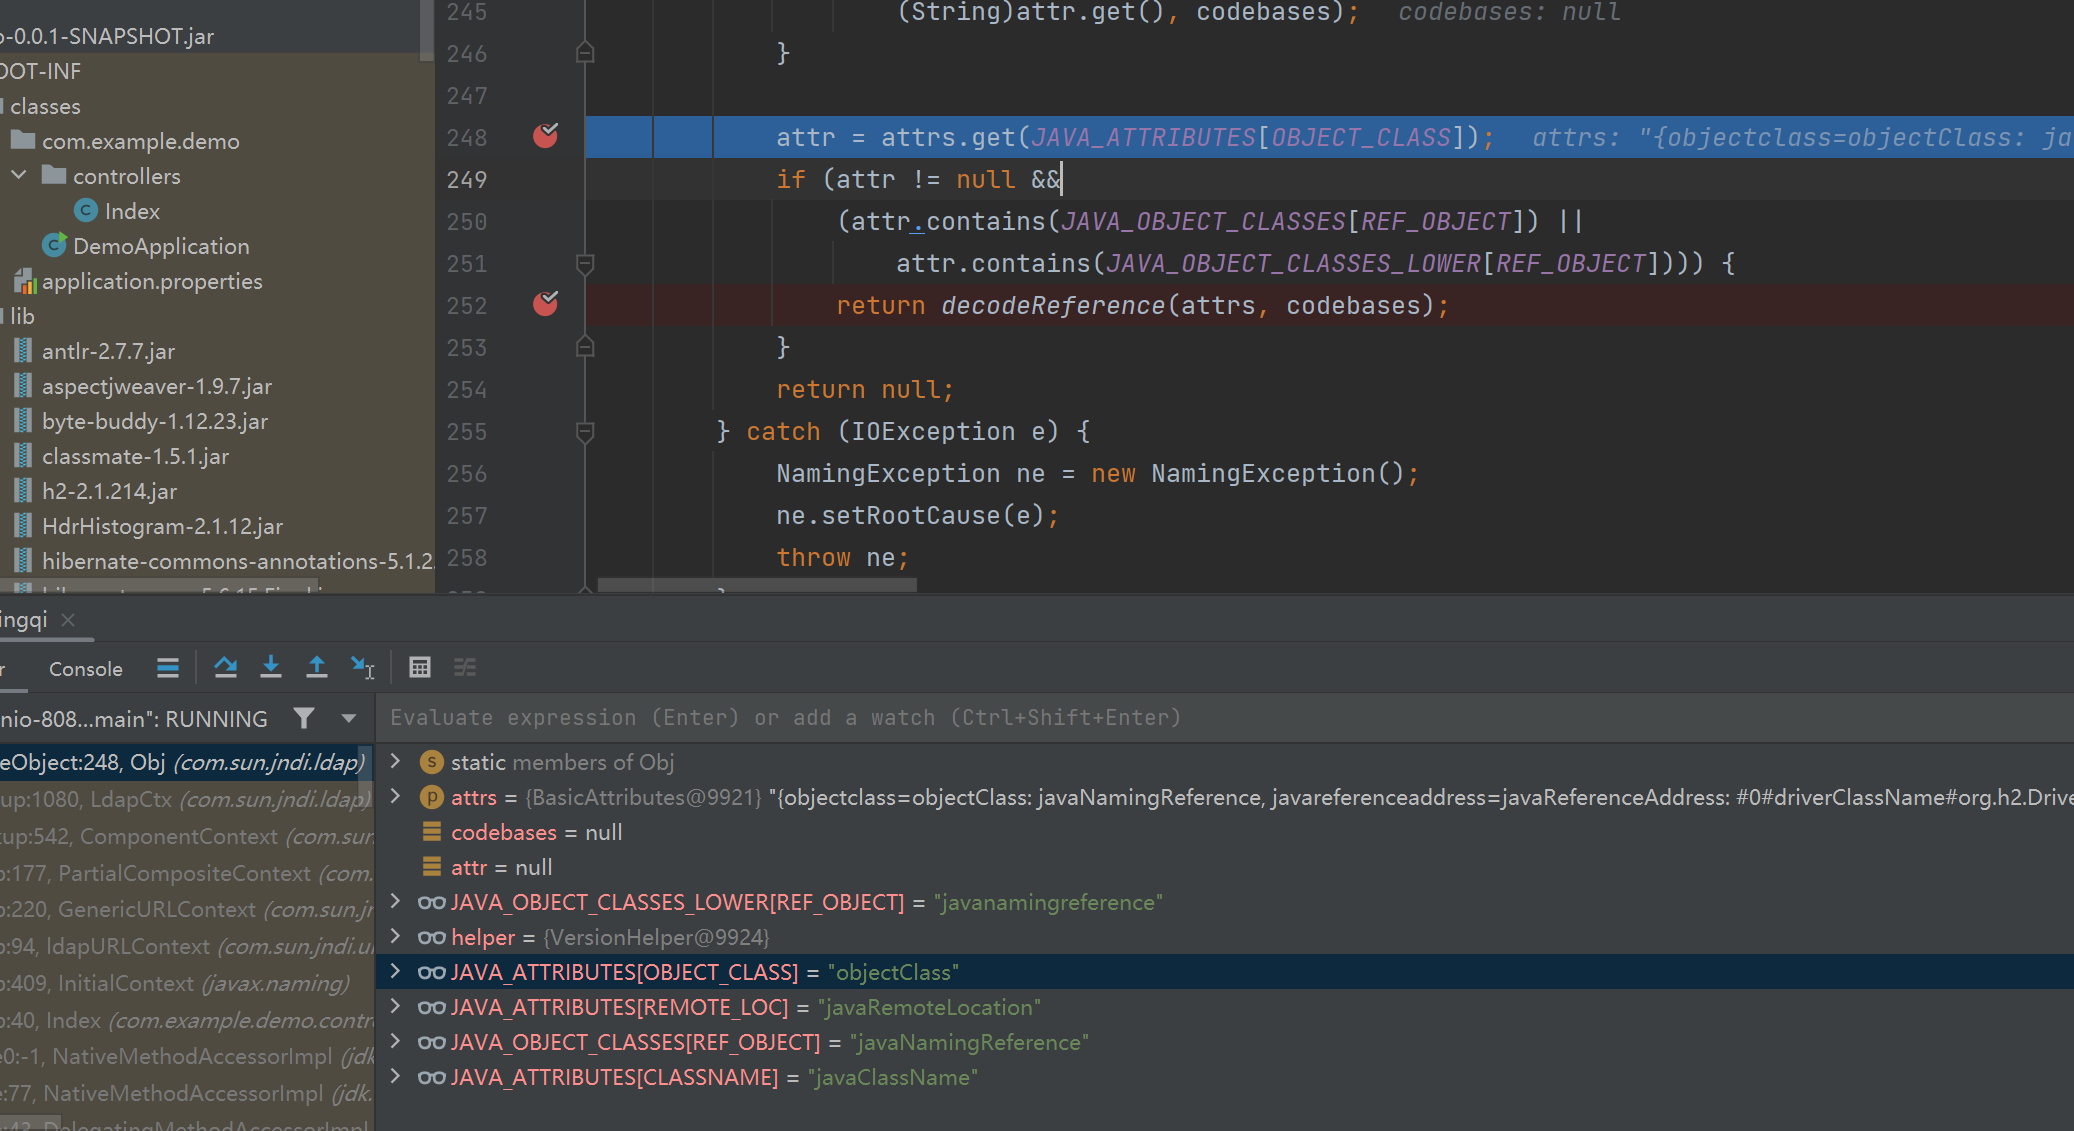
Task: Click Run to Cursor icon
Action: [362, 667]
